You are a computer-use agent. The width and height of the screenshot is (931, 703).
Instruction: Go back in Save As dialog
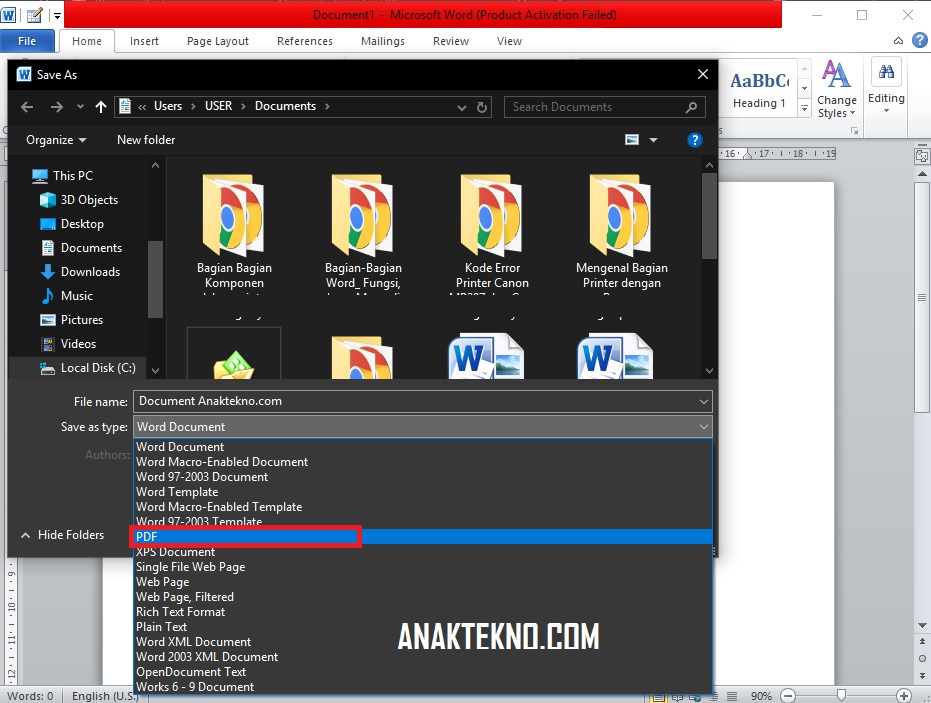point(27,107)
